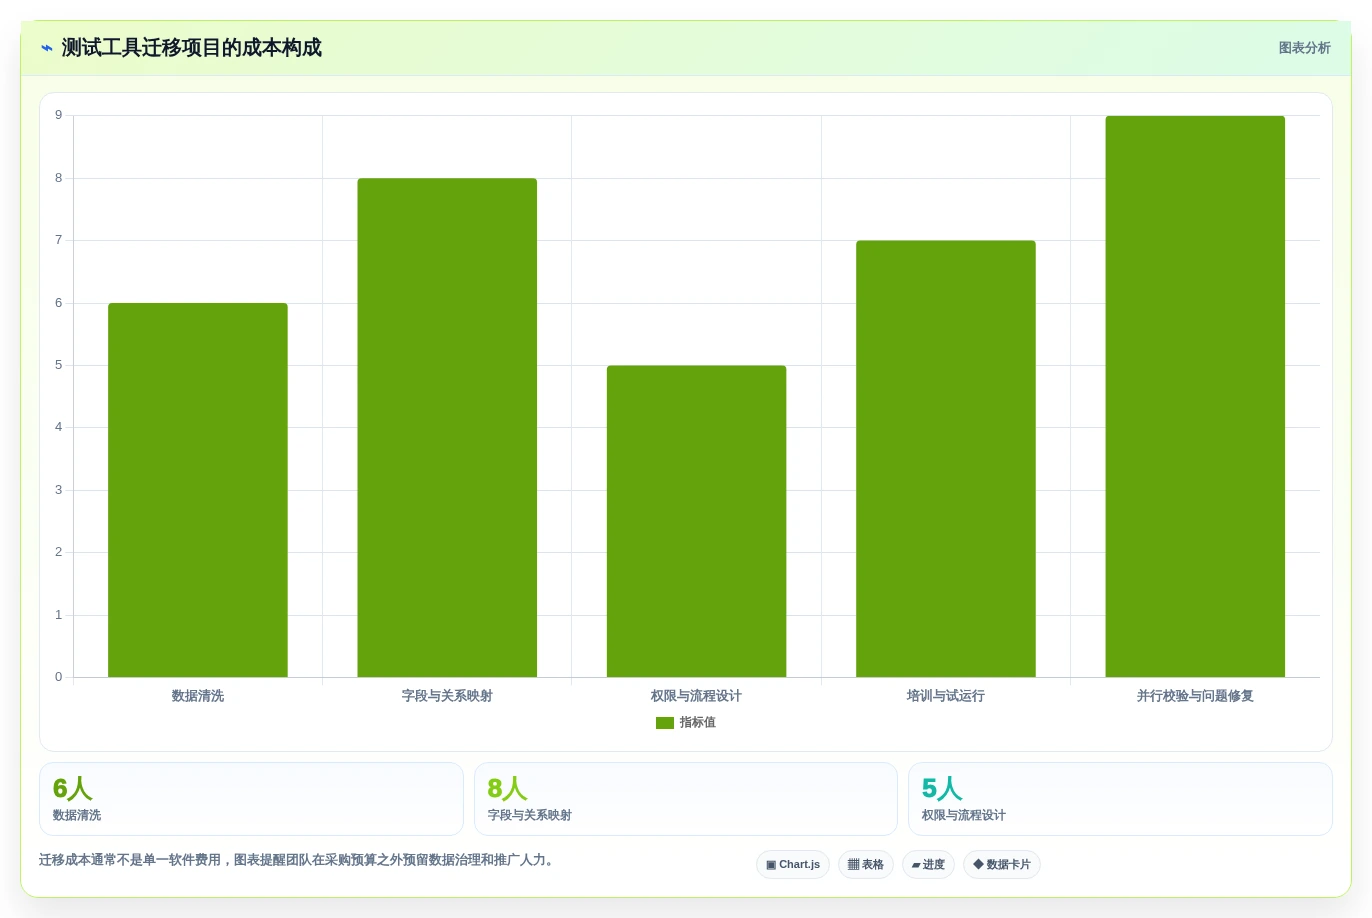Click the 培训与试运行 bar in chart

click(946, 459)
